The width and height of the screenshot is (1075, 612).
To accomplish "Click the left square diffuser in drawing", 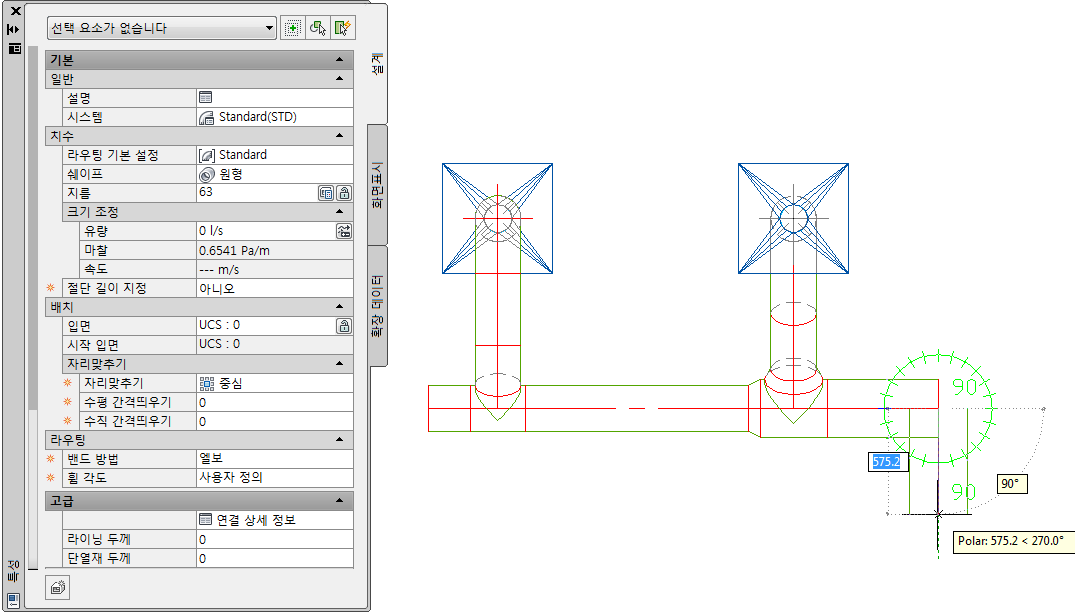I will point(498,219).
